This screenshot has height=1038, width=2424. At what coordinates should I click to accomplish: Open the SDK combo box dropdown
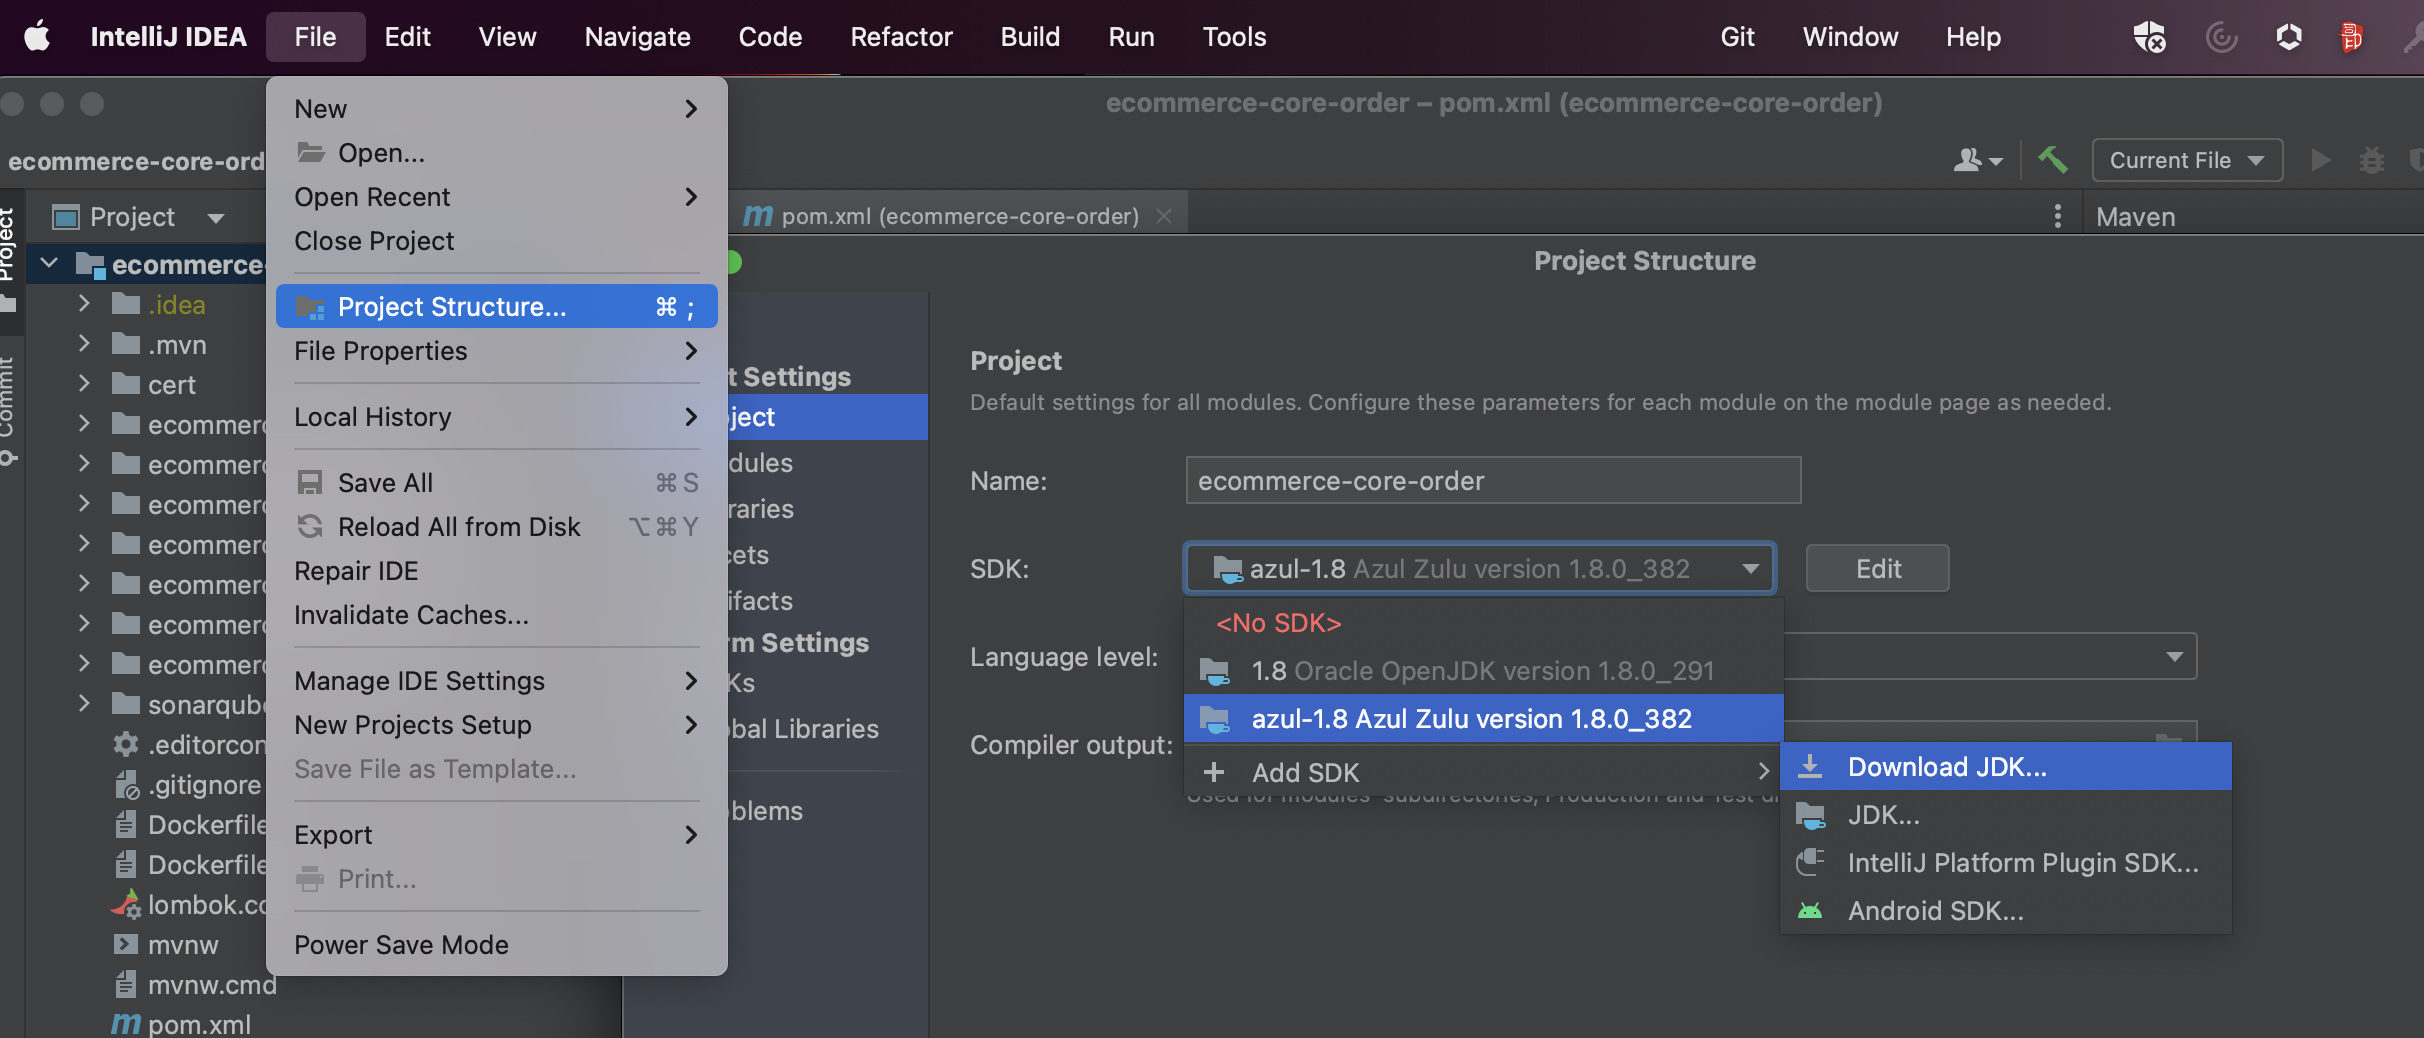pyautogui.click(x=1750, y=569)
